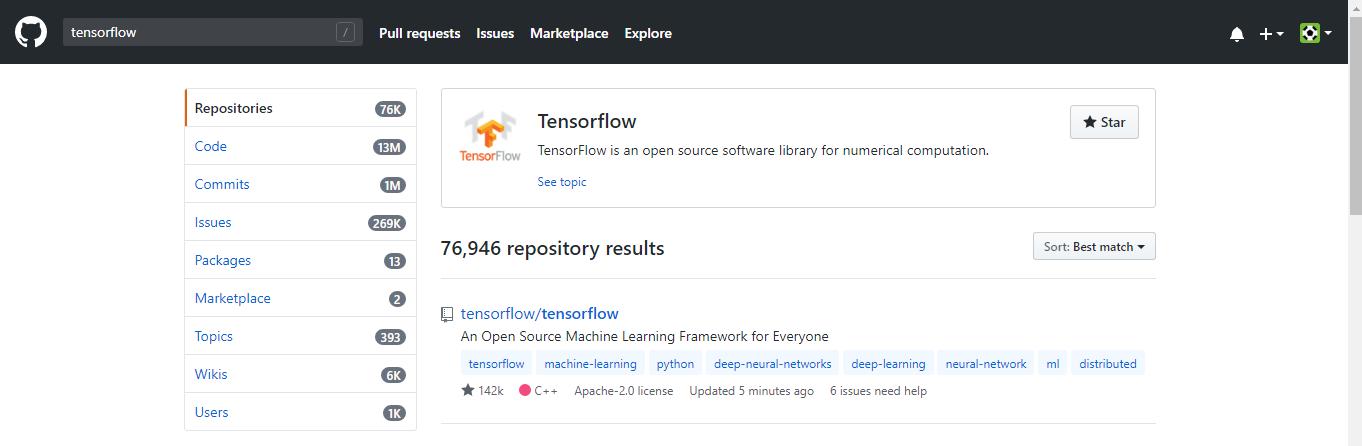The width and height of the screenshot is (1362, 446).
Task: Show Commits search results
Action: [300, 184]
